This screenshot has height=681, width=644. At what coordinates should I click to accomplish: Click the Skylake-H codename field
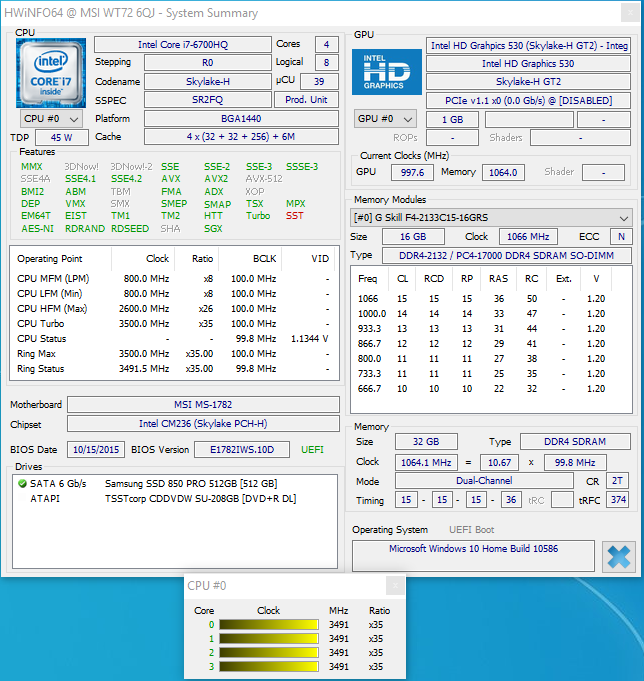(x=208, y=81)
